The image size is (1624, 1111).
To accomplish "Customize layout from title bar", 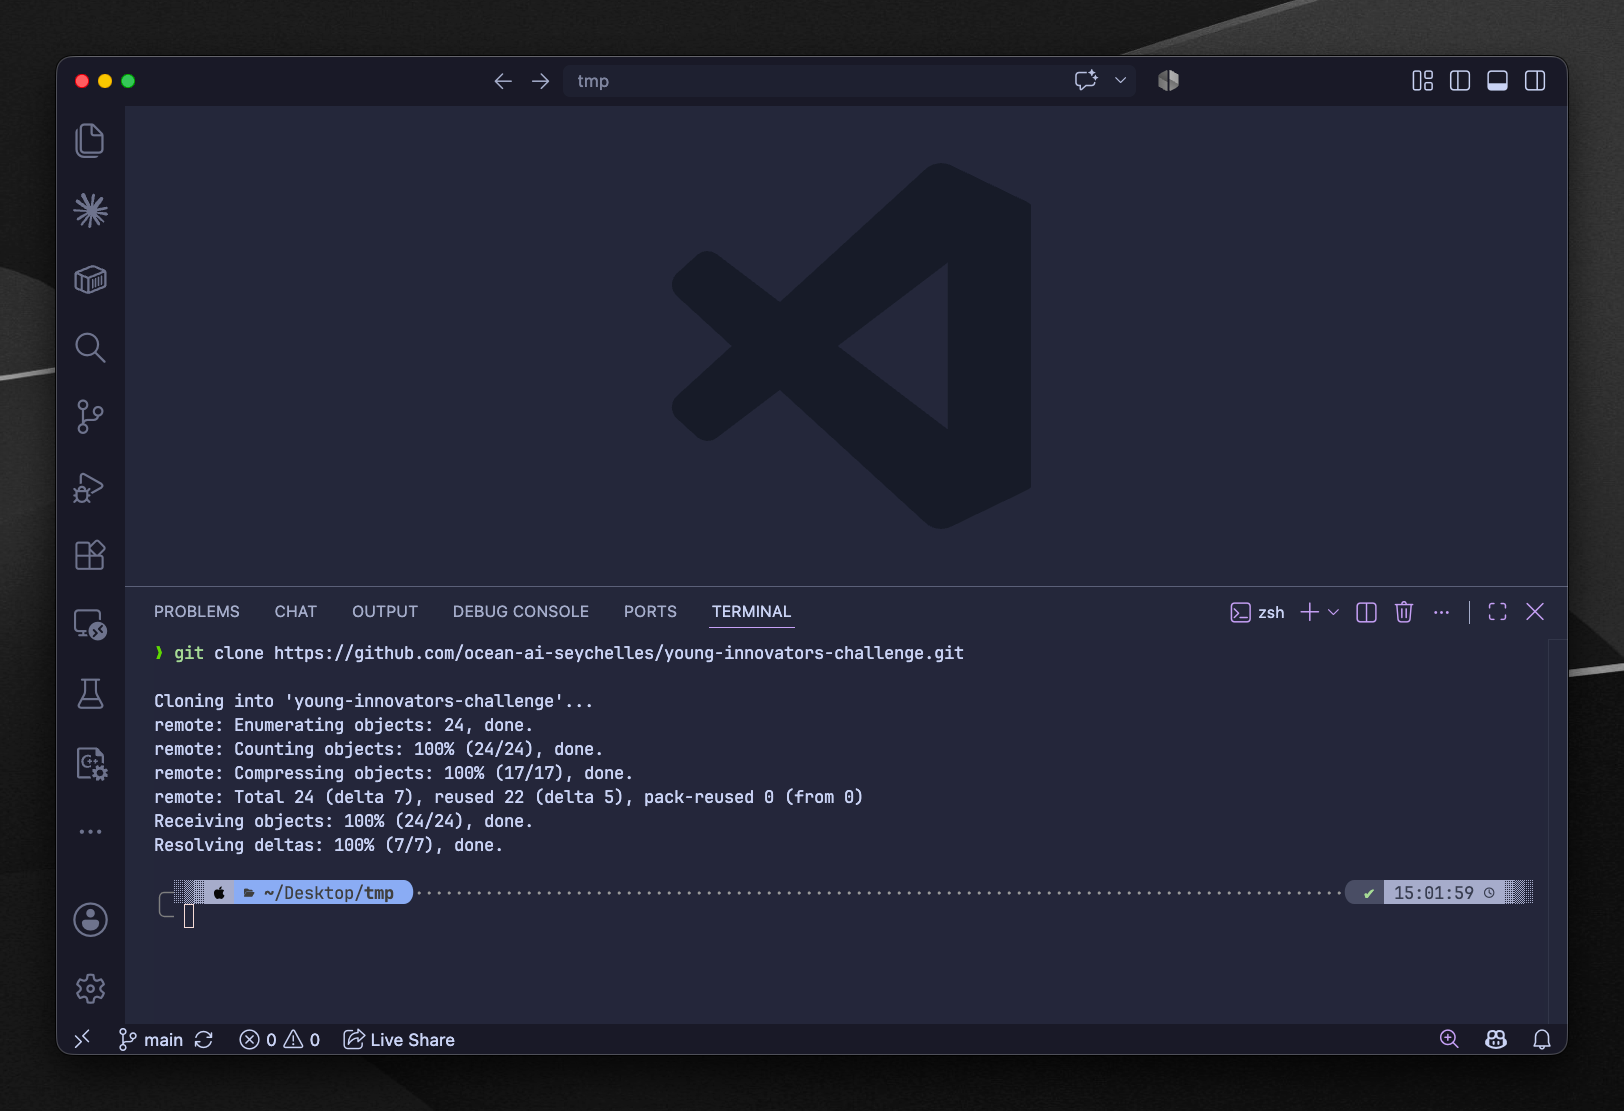I will tap(1422, 81).
